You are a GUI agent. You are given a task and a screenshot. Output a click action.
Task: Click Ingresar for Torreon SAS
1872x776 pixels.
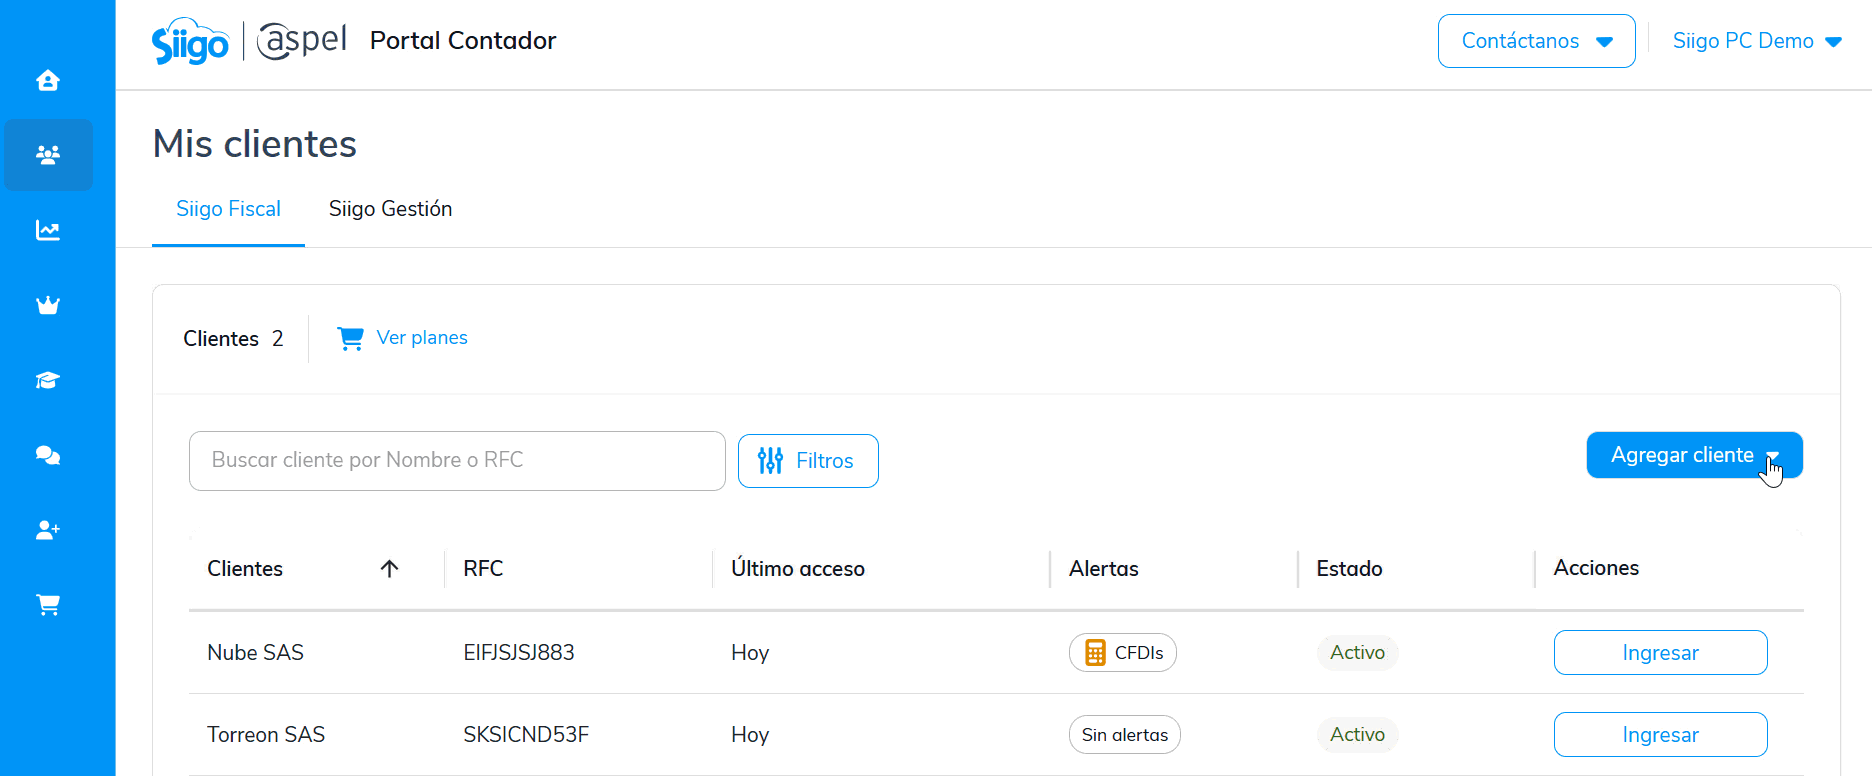(x=1660, y=735)
